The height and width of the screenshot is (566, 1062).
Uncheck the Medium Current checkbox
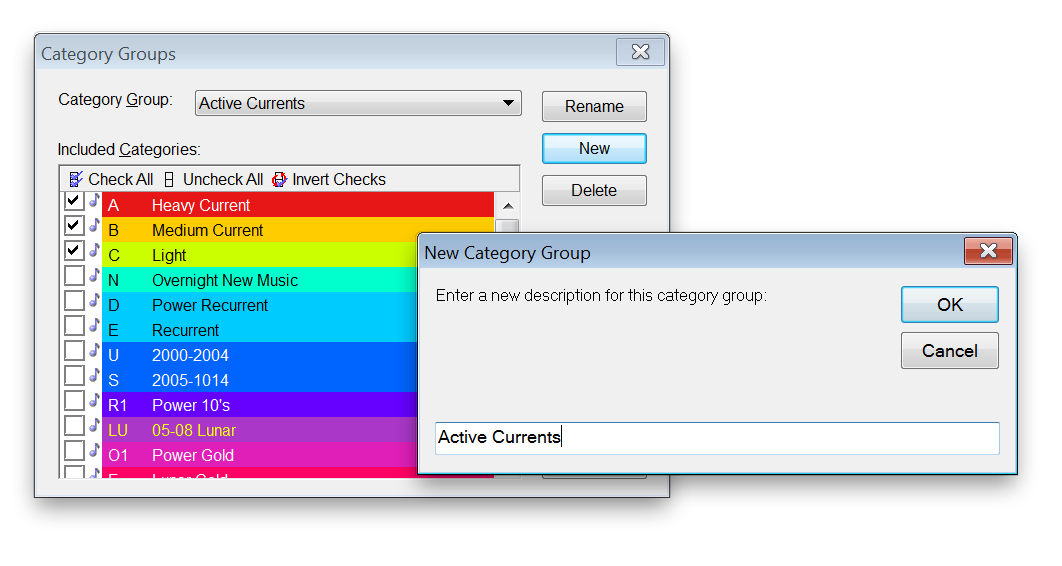click(74, 226)
